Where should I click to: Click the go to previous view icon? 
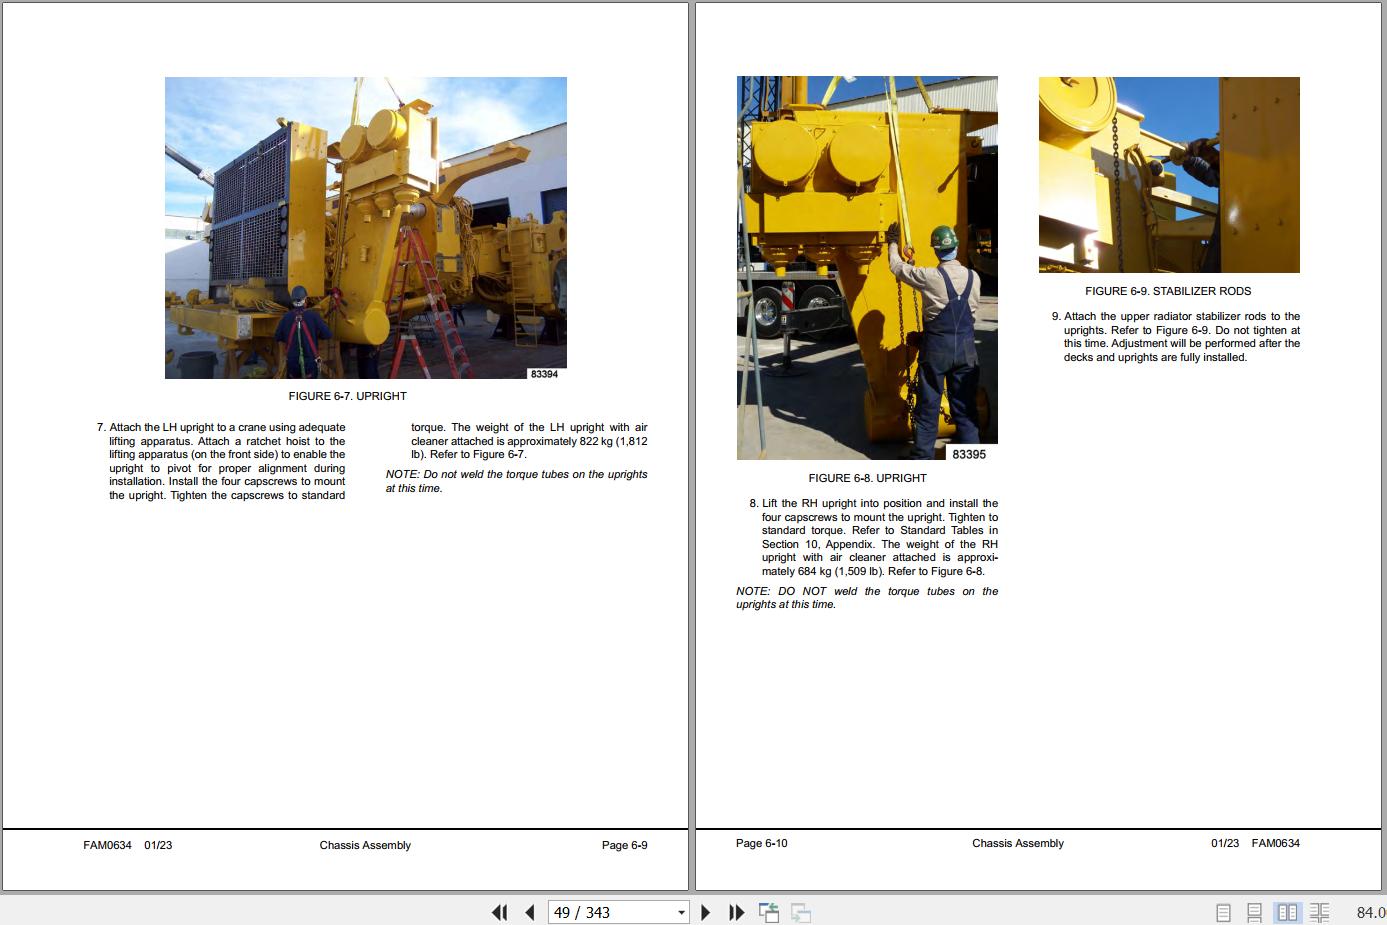pos(769,912)
